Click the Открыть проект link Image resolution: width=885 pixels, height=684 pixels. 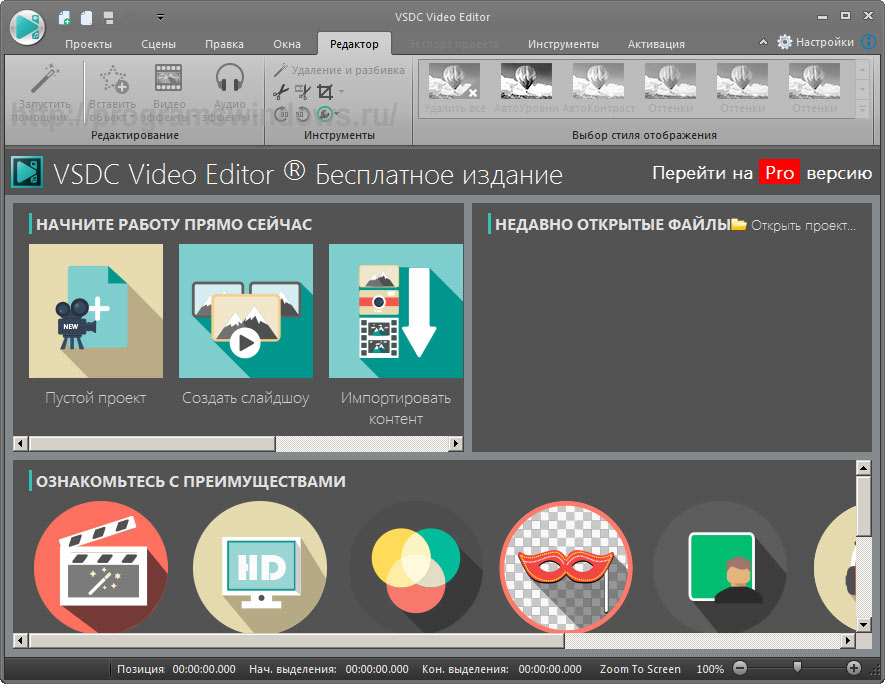(803, 226)
